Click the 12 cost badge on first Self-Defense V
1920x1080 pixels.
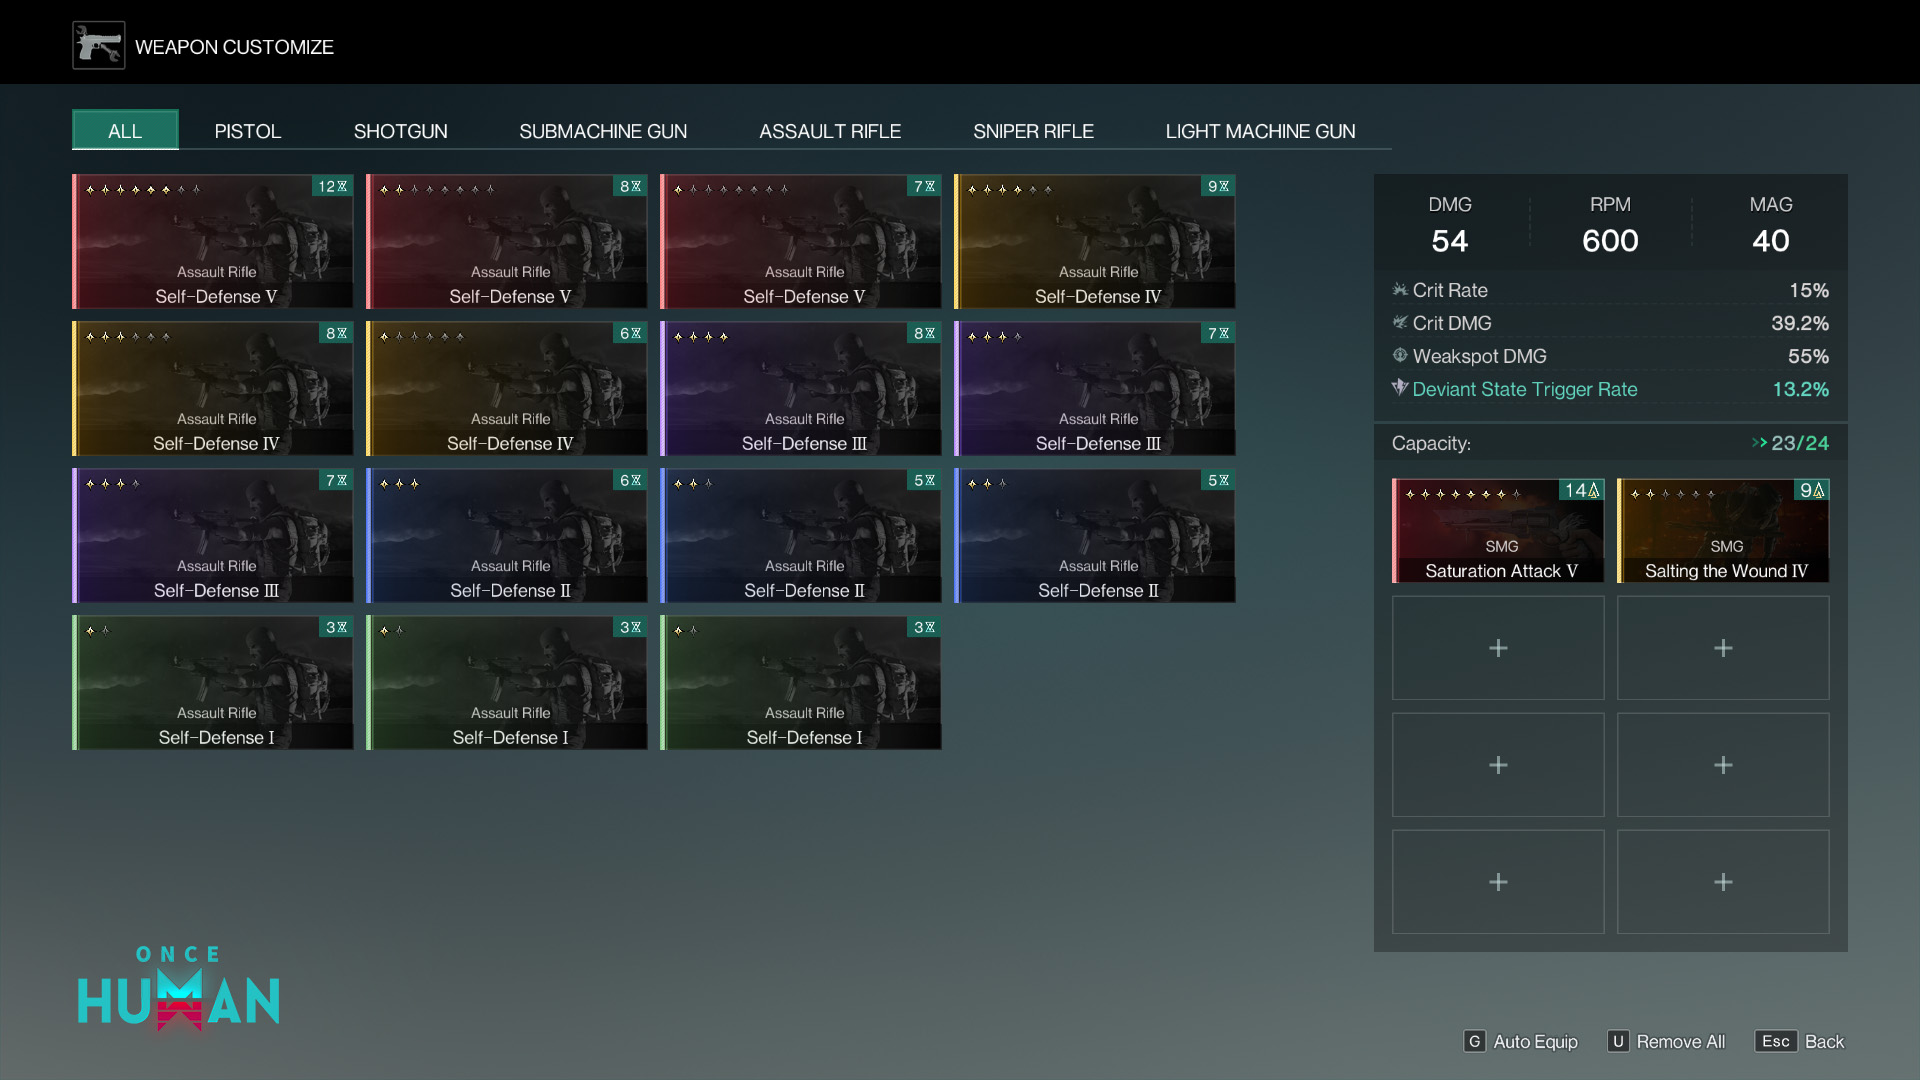[333, 186]
